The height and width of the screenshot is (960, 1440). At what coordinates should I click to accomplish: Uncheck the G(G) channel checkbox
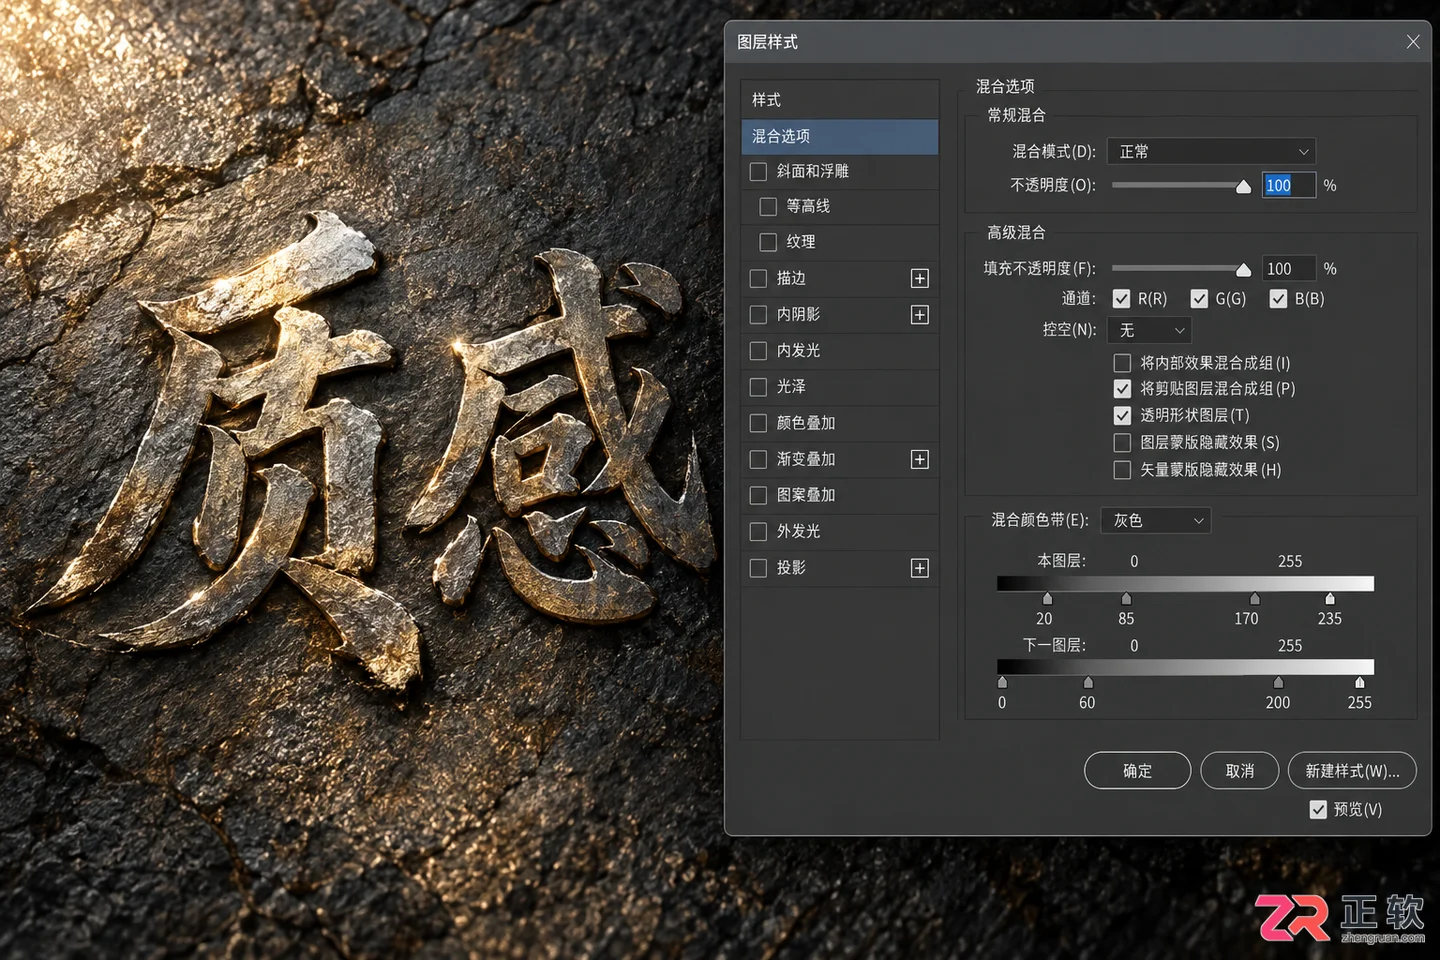[x=1200, y=299]
